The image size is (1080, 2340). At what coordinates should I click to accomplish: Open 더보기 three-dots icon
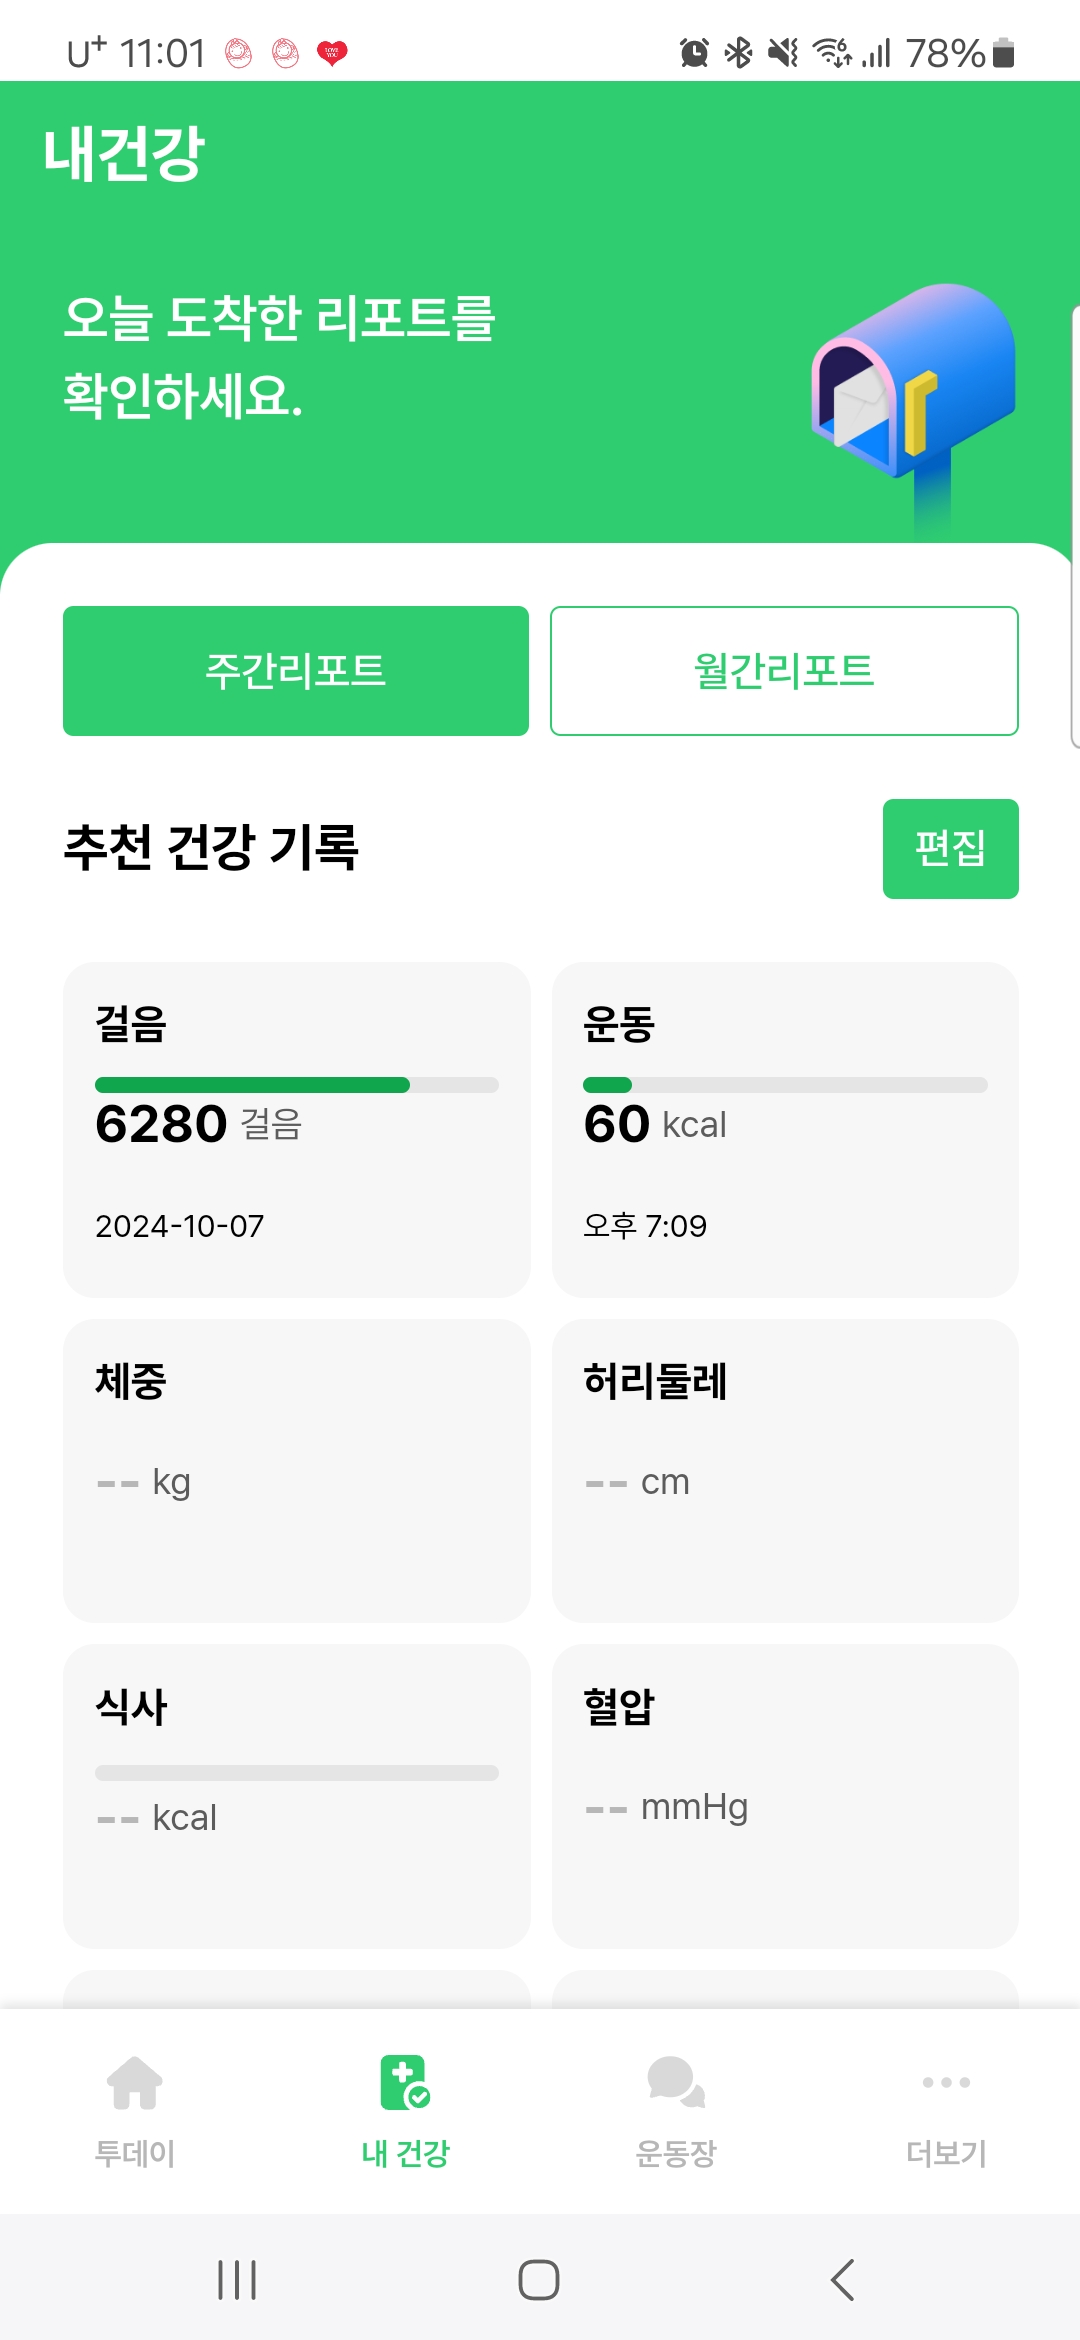point(946,2082)
